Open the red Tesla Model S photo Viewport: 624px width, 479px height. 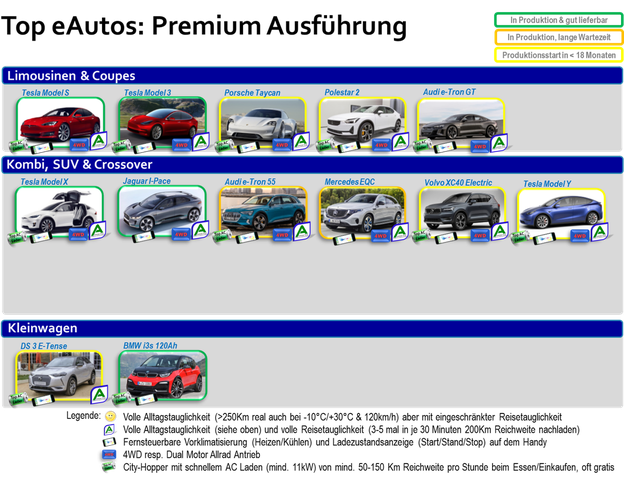(x=60, y=122)
